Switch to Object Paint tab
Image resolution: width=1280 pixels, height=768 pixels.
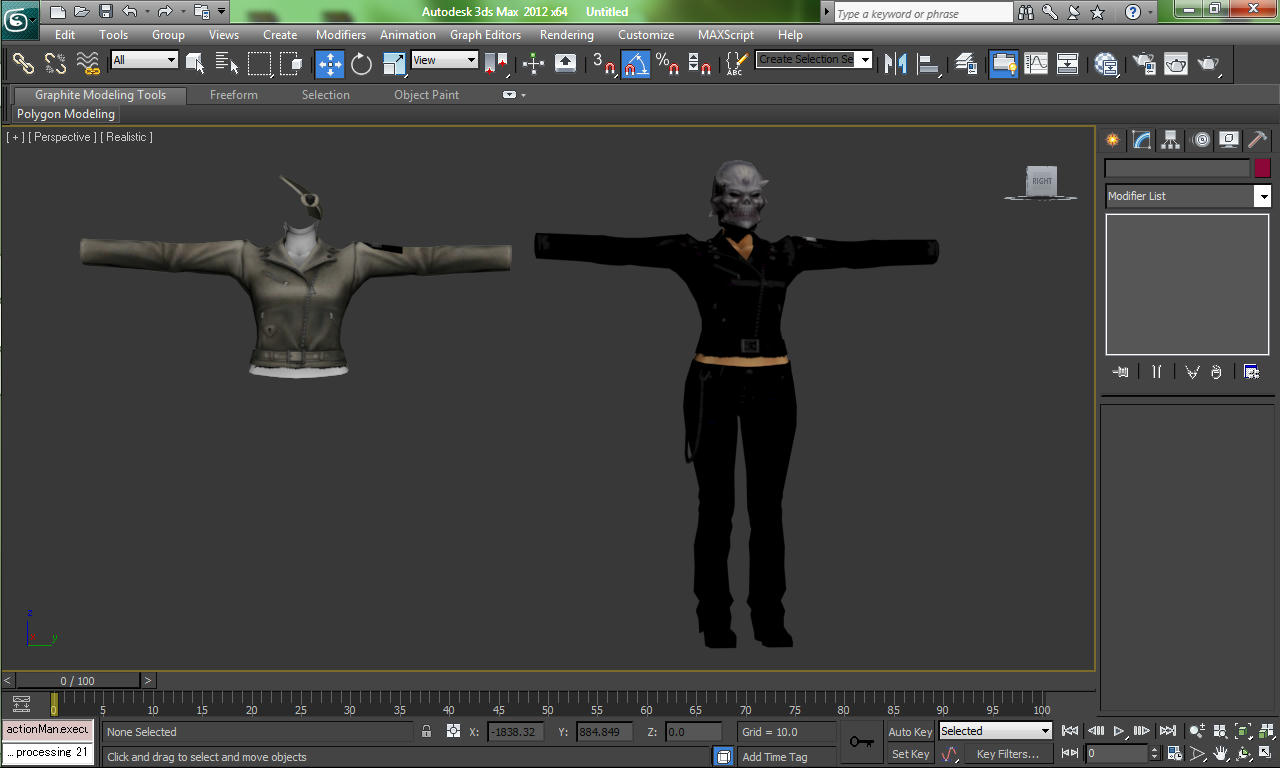(x=427, y=95)
